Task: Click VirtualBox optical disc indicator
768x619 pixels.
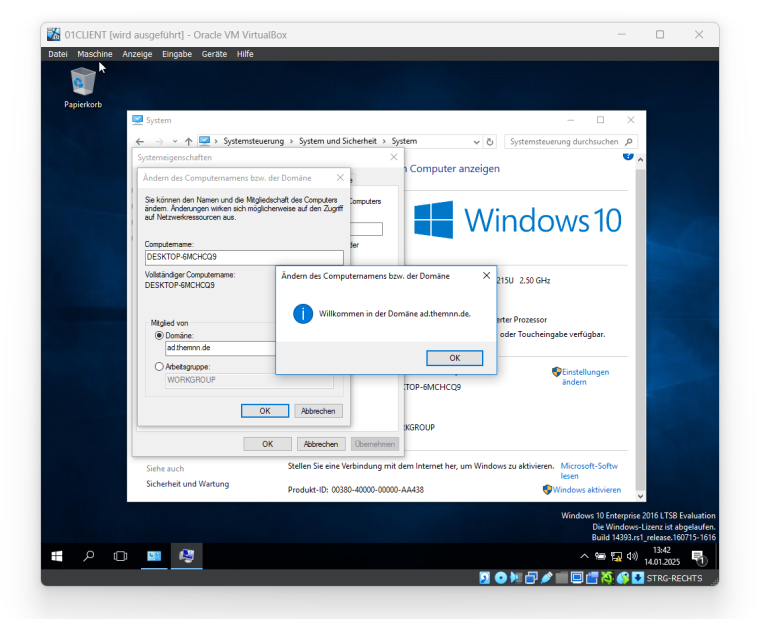Action: point(501,578)
